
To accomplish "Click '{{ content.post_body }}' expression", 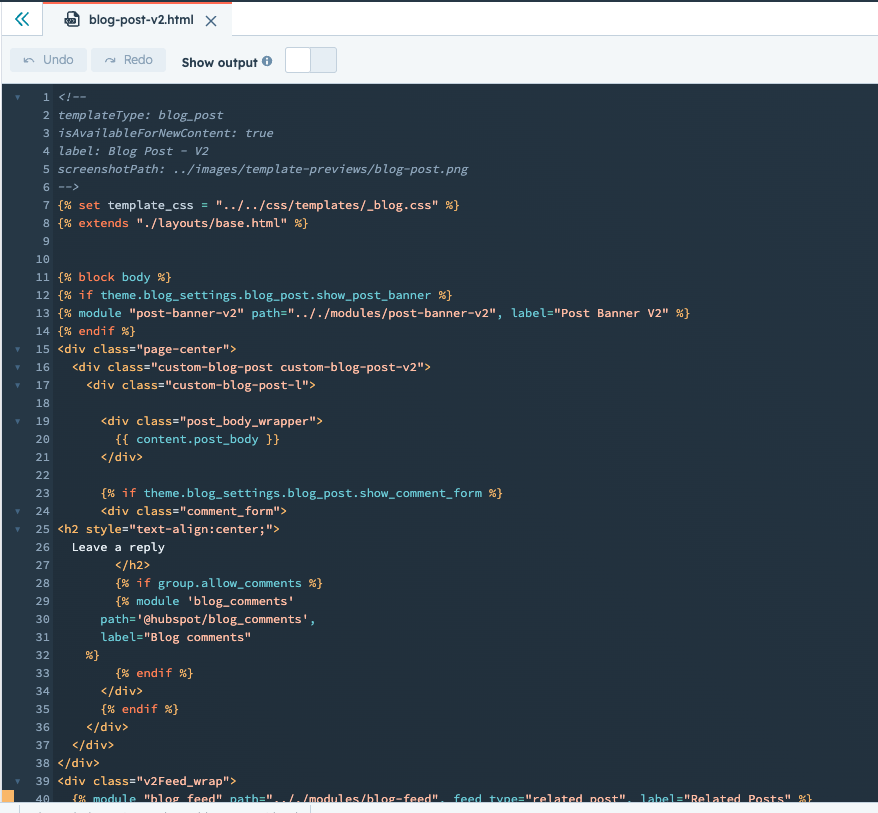I will [197, 439].
